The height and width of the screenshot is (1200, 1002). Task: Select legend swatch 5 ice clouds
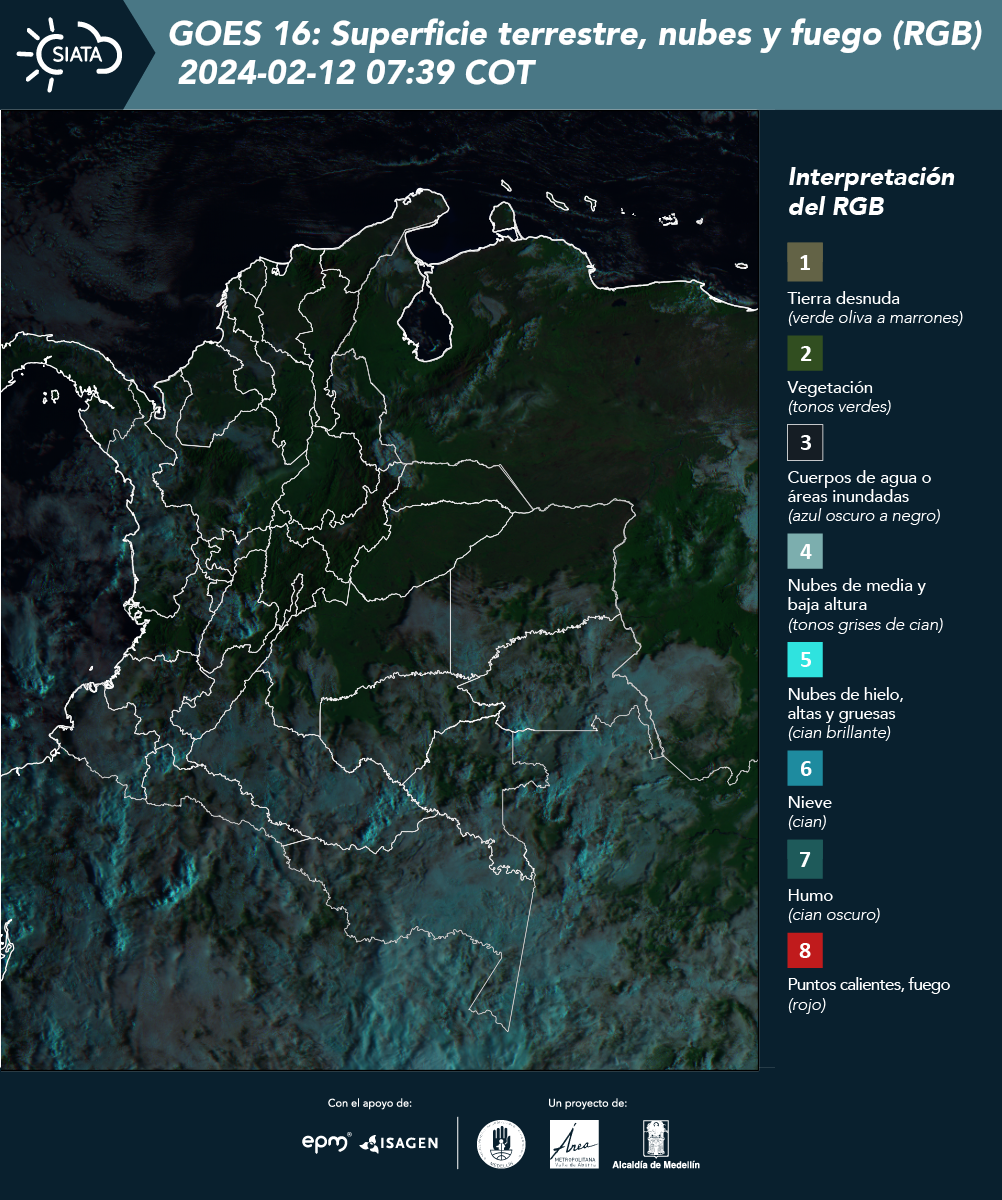pos(805,660)
